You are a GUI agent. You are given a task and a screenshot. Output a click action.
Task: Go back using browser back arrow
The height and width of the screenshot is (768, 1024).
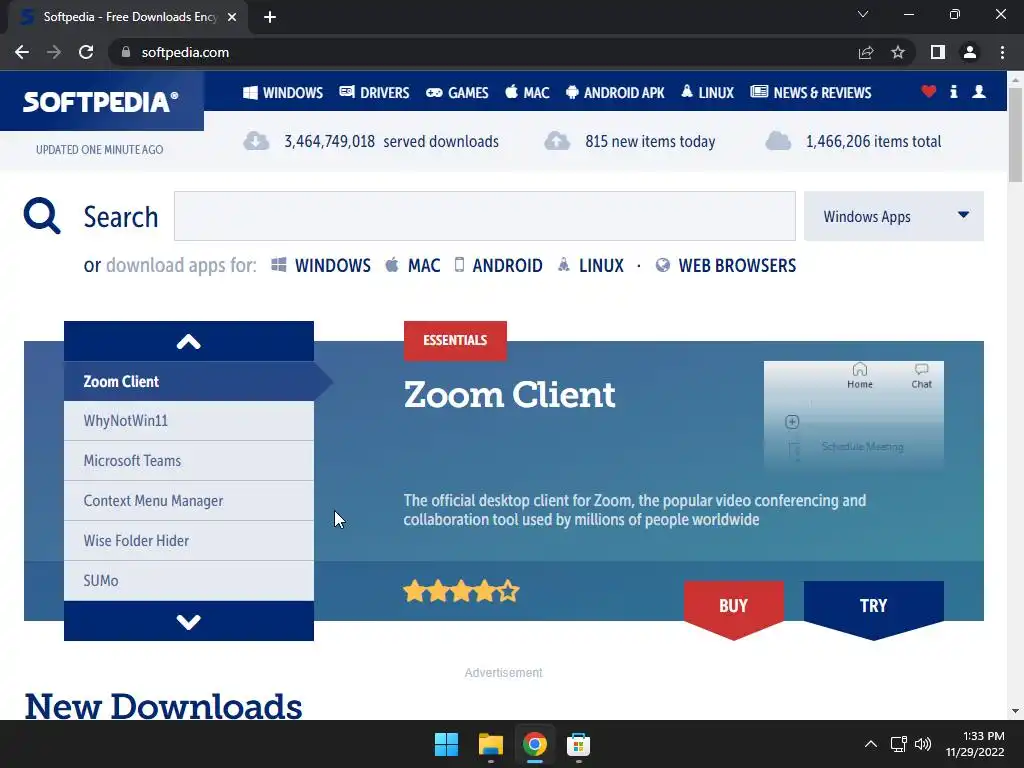pos(22,52)
